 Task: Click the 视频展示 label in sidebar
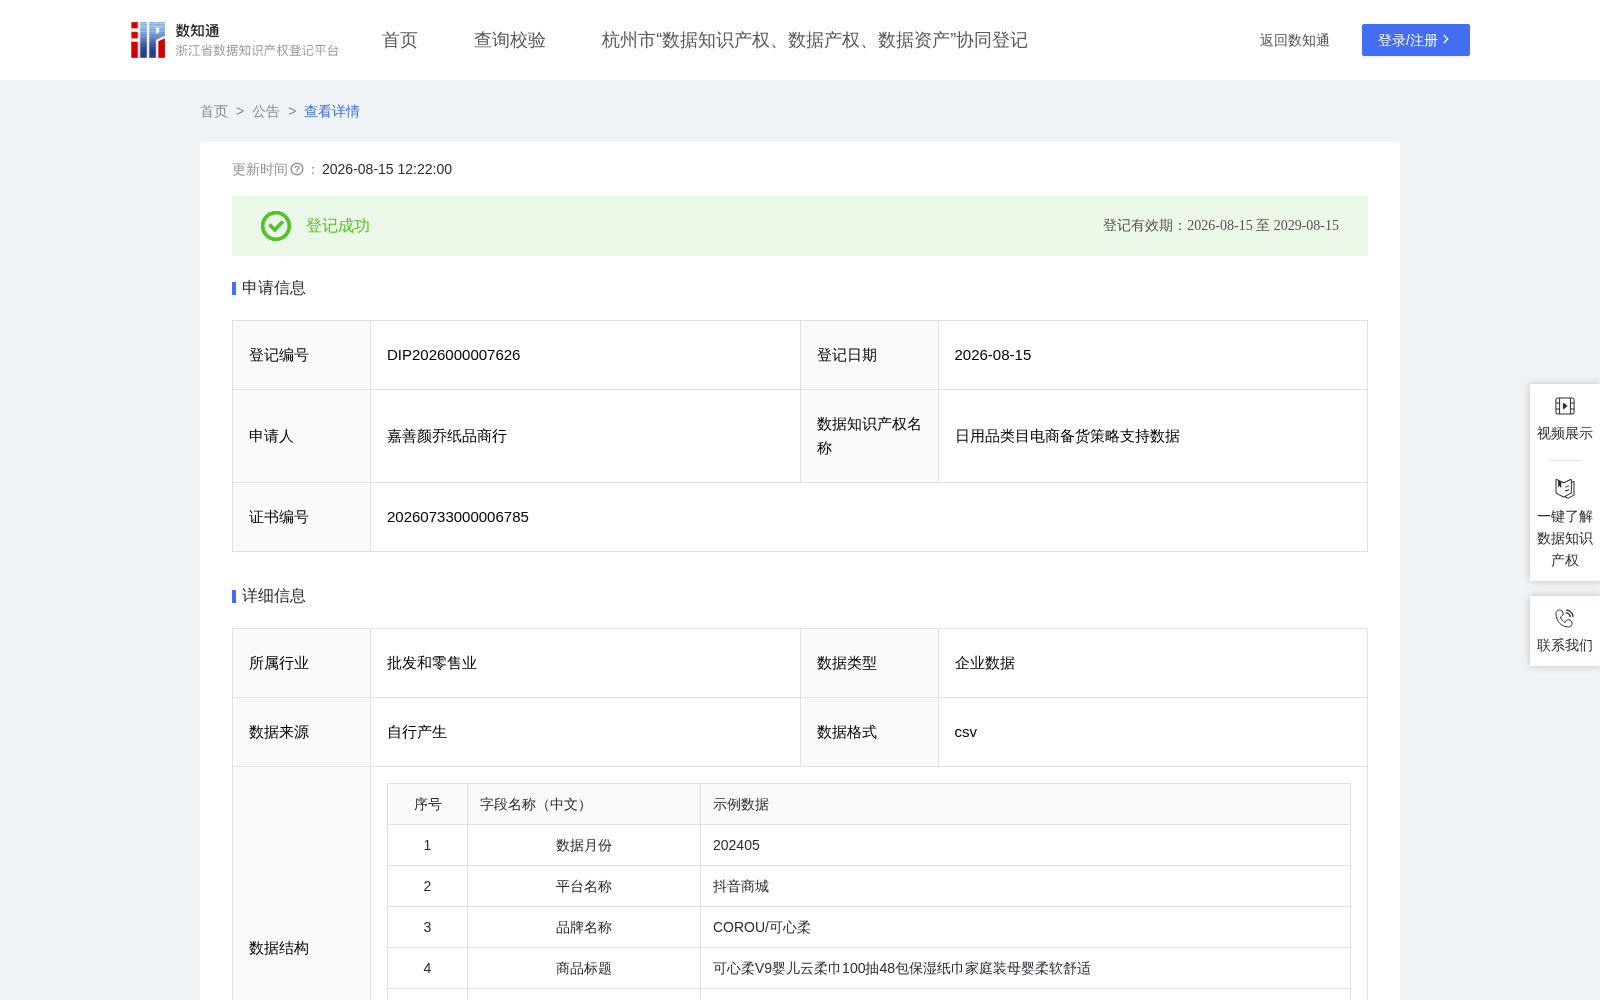pos(1565,433)
